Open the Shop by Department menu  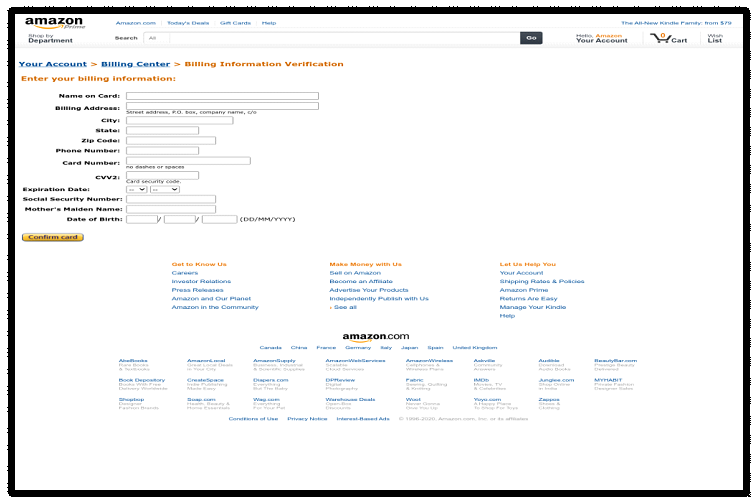[x=50, y=38]
